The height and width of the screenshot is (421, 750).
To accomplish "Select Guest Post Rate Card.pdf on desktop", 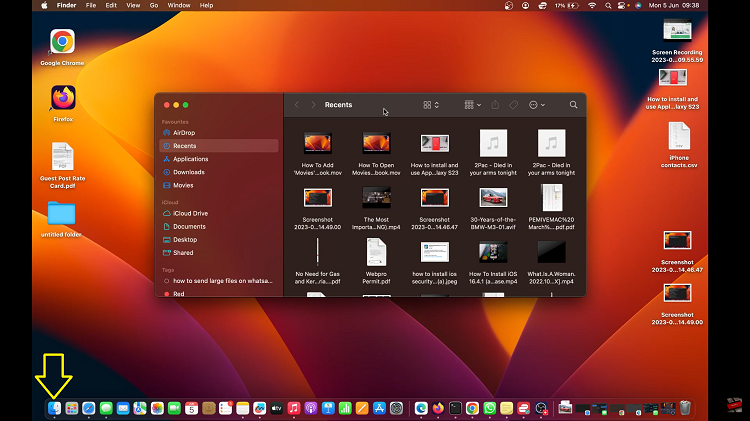I will coord(63,165).
